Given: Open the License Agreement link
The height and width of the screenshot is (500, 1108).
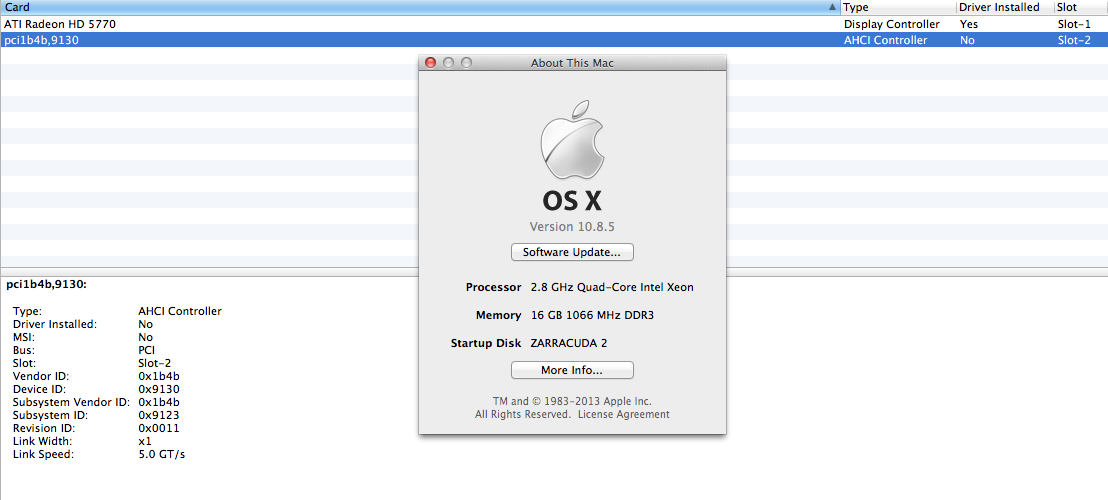Looking at the screenshot, I should click(x=623, y=415).
